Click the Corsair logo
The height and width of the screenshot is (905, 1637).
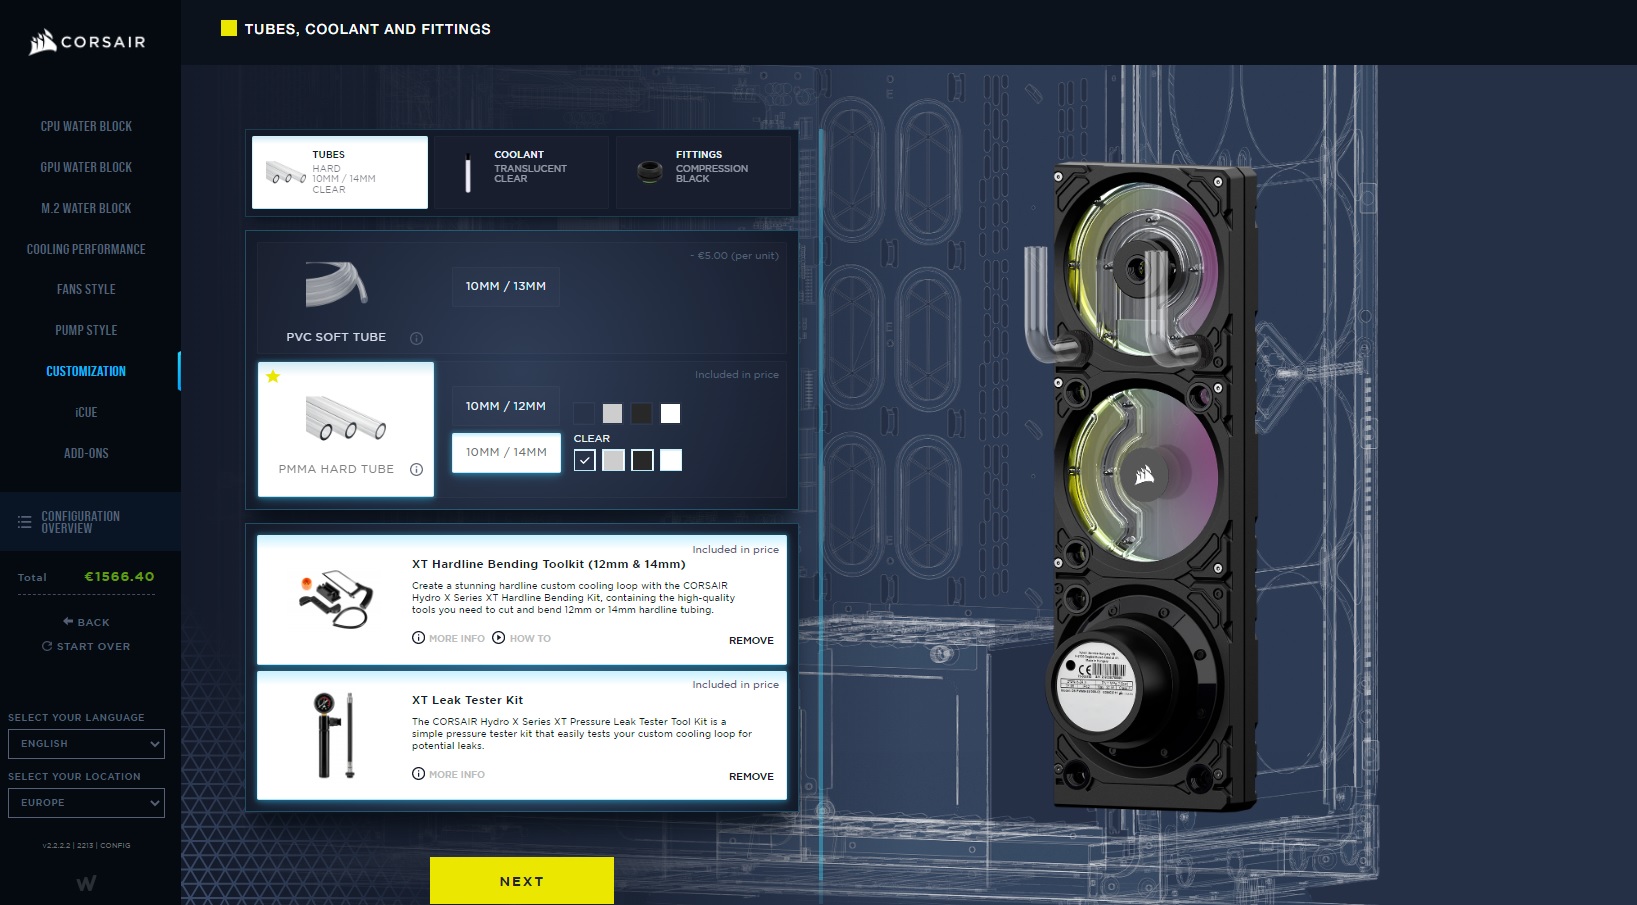pyautogui.click(x=88, y=42)
